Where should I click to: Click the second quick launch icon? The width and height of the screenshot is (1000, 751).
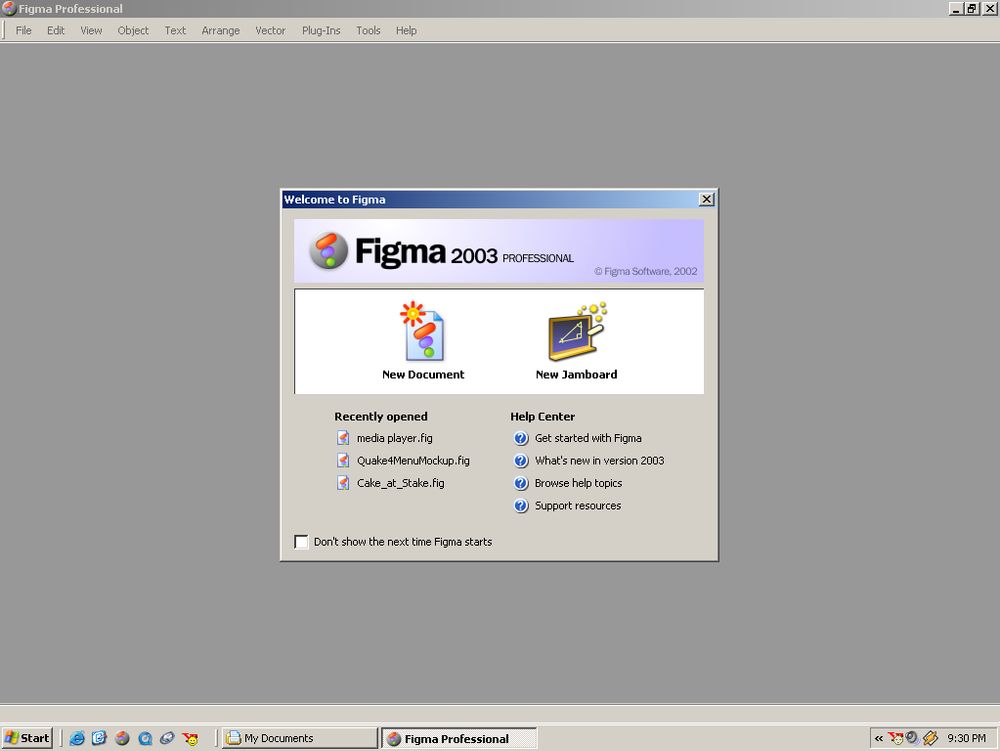click(x=99, y=738)
